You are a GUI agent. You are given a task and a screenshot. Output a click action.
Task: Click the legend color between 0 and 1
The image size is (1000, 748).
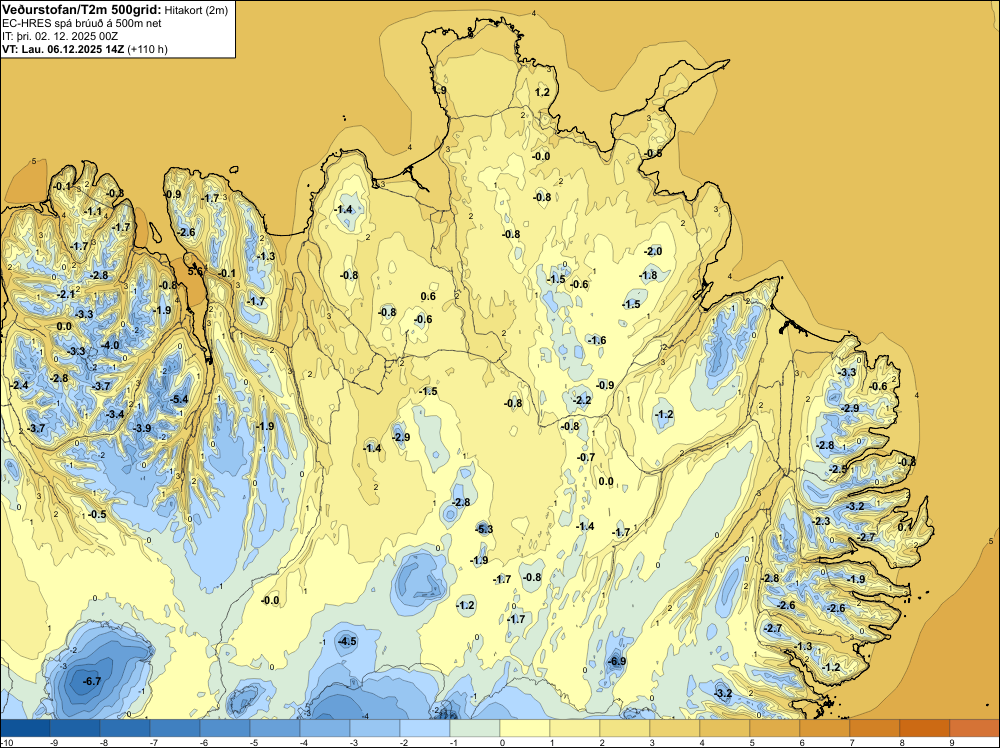point(525,728)
